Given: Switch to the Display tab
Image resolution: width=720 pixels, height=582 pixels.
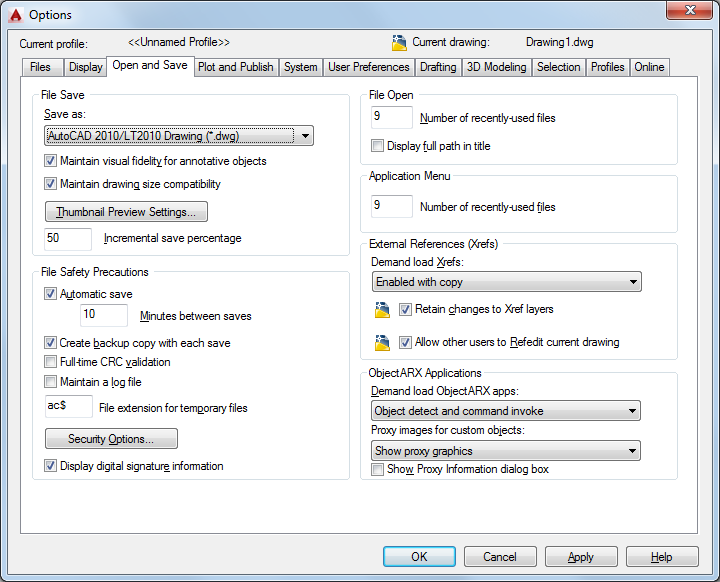Looking at the screenshot, I should point(86,67).
